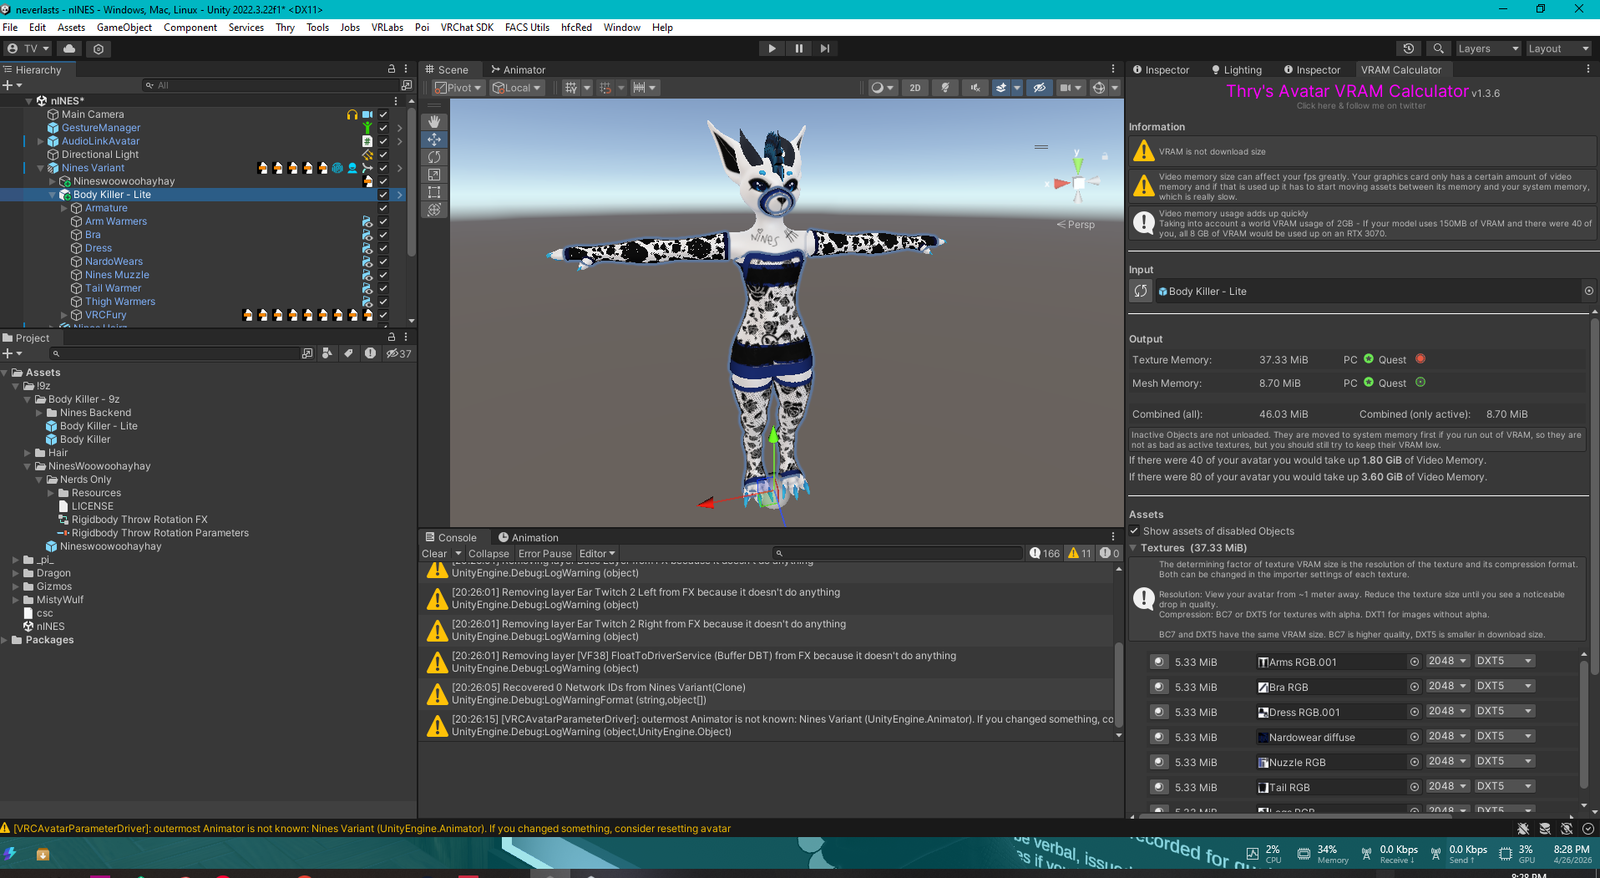Mute scene audio icon
The height and width of the screenshot is (878, 1600).
pos(975,88)
